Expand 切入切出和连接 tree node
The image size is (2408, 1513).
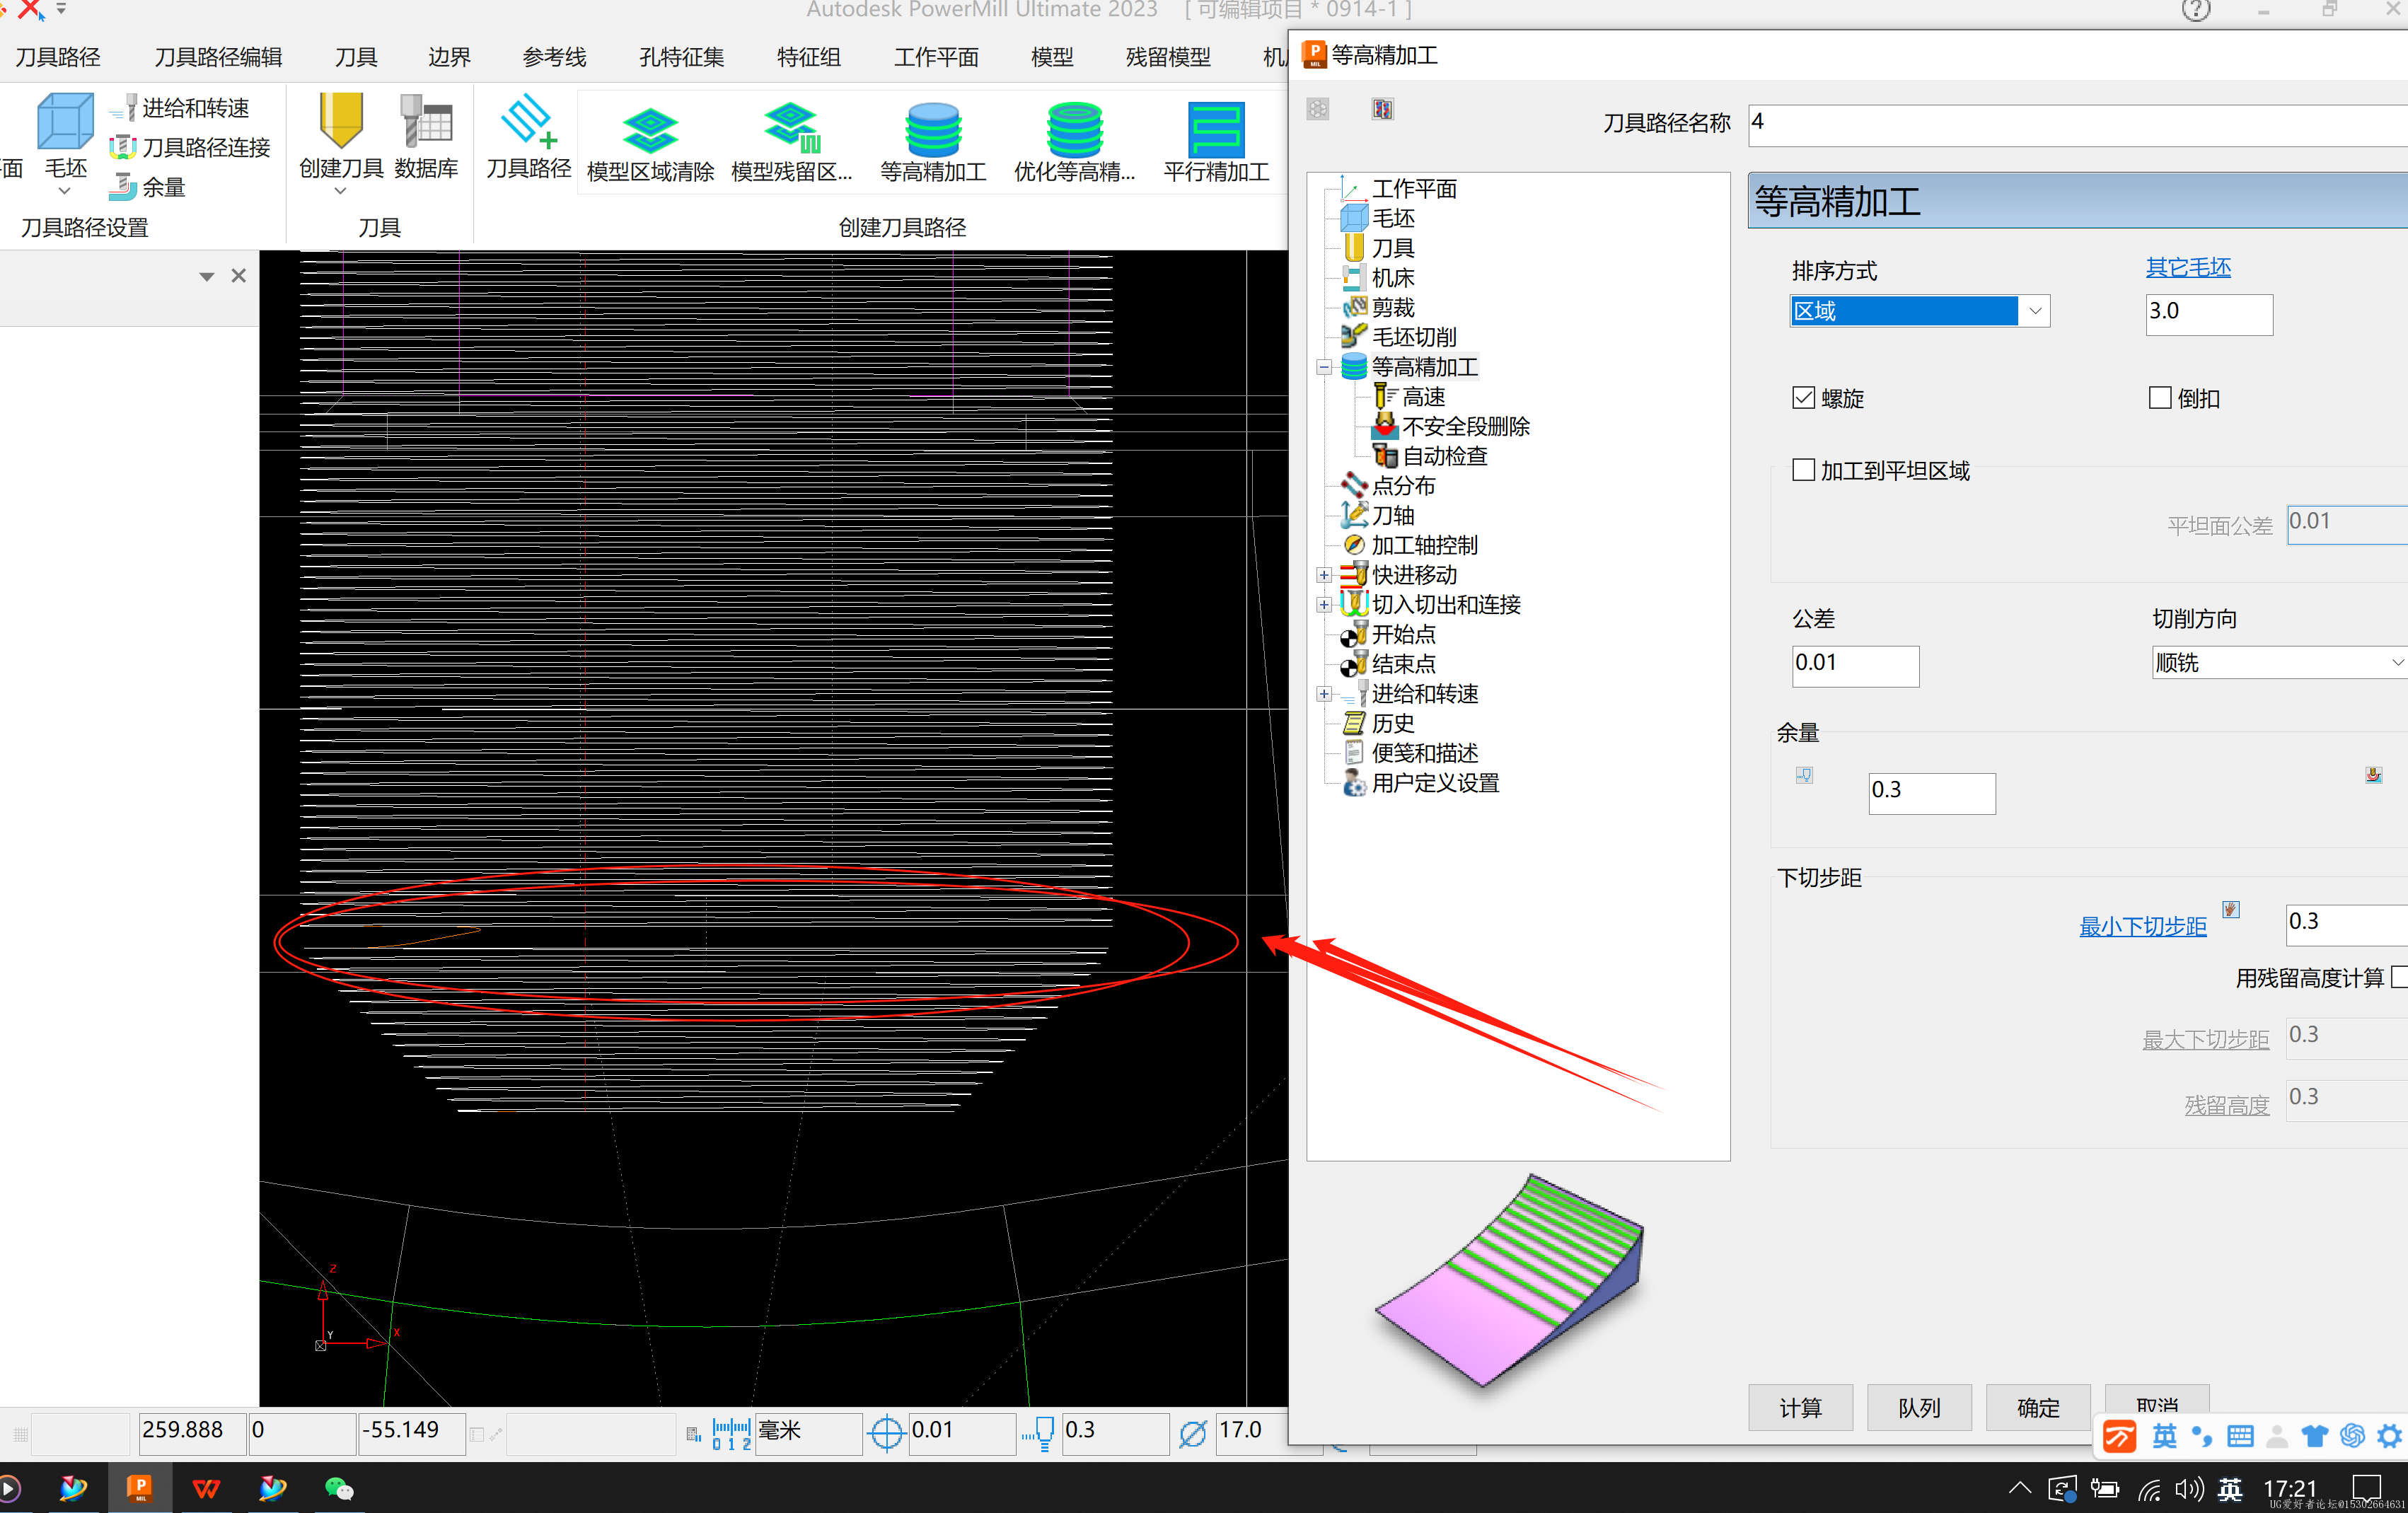tap(1323, 605)
